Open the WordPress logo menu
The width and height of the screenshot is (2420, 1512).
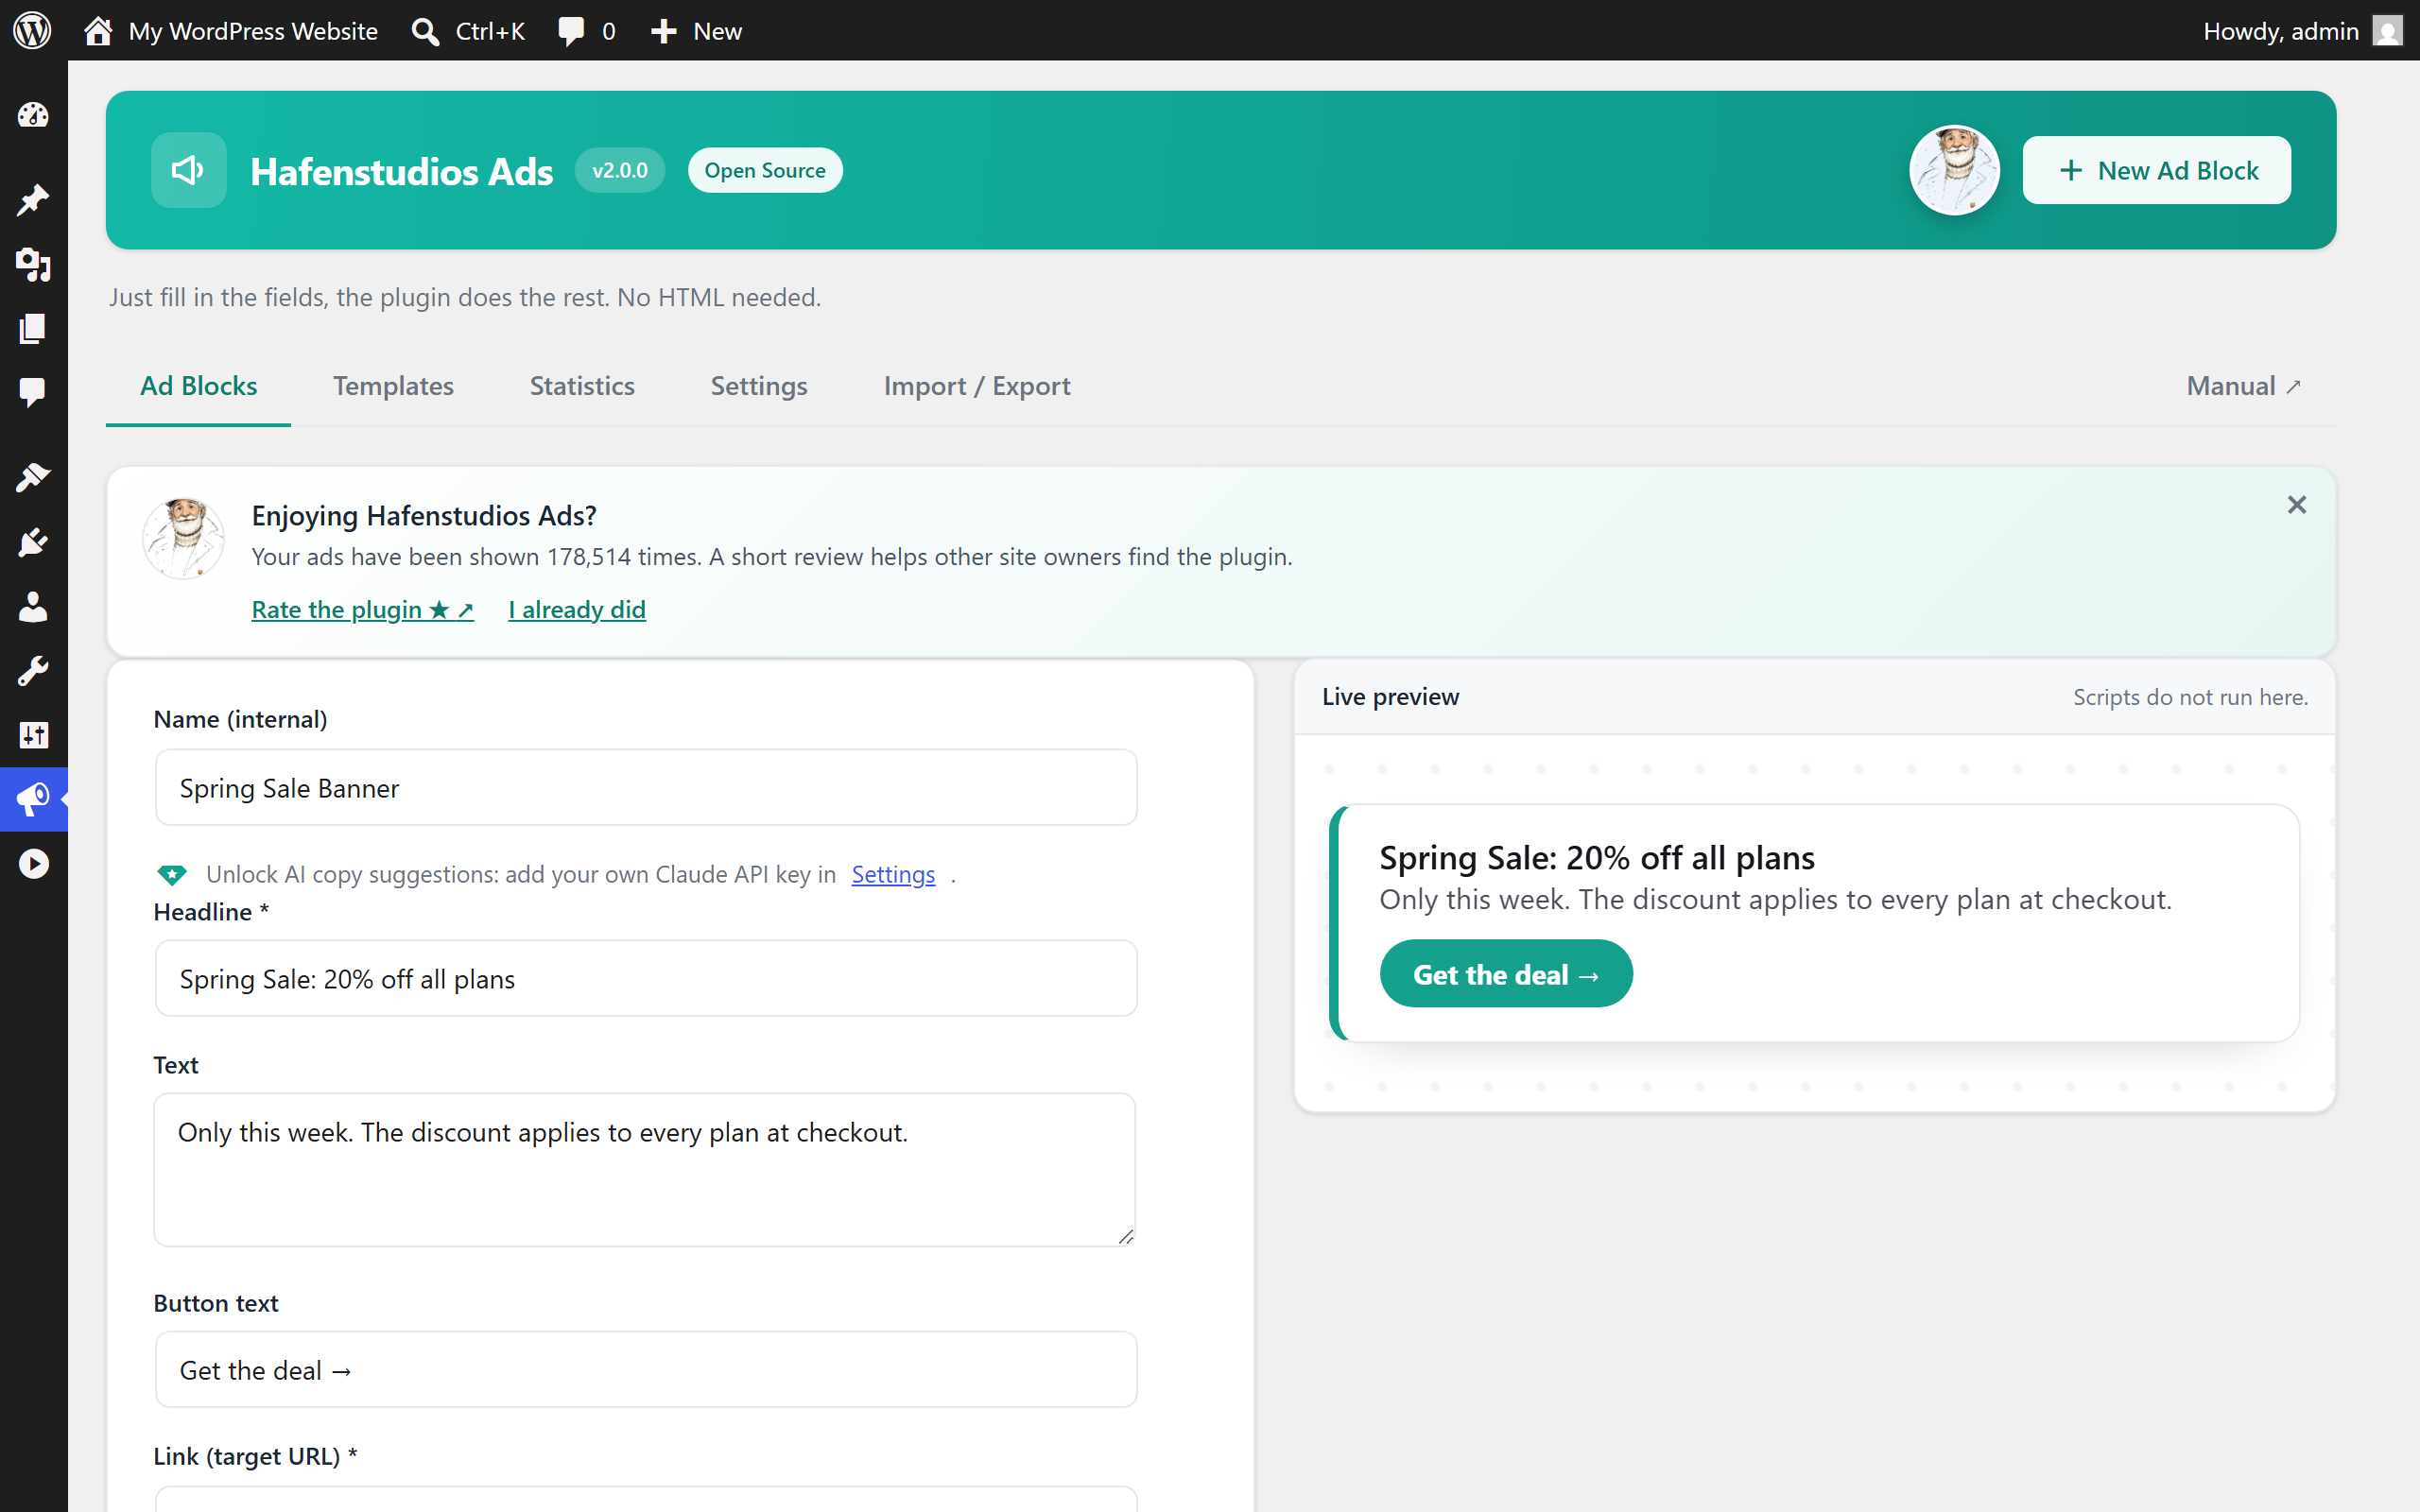pyautogui.click(x=32, y=30)
